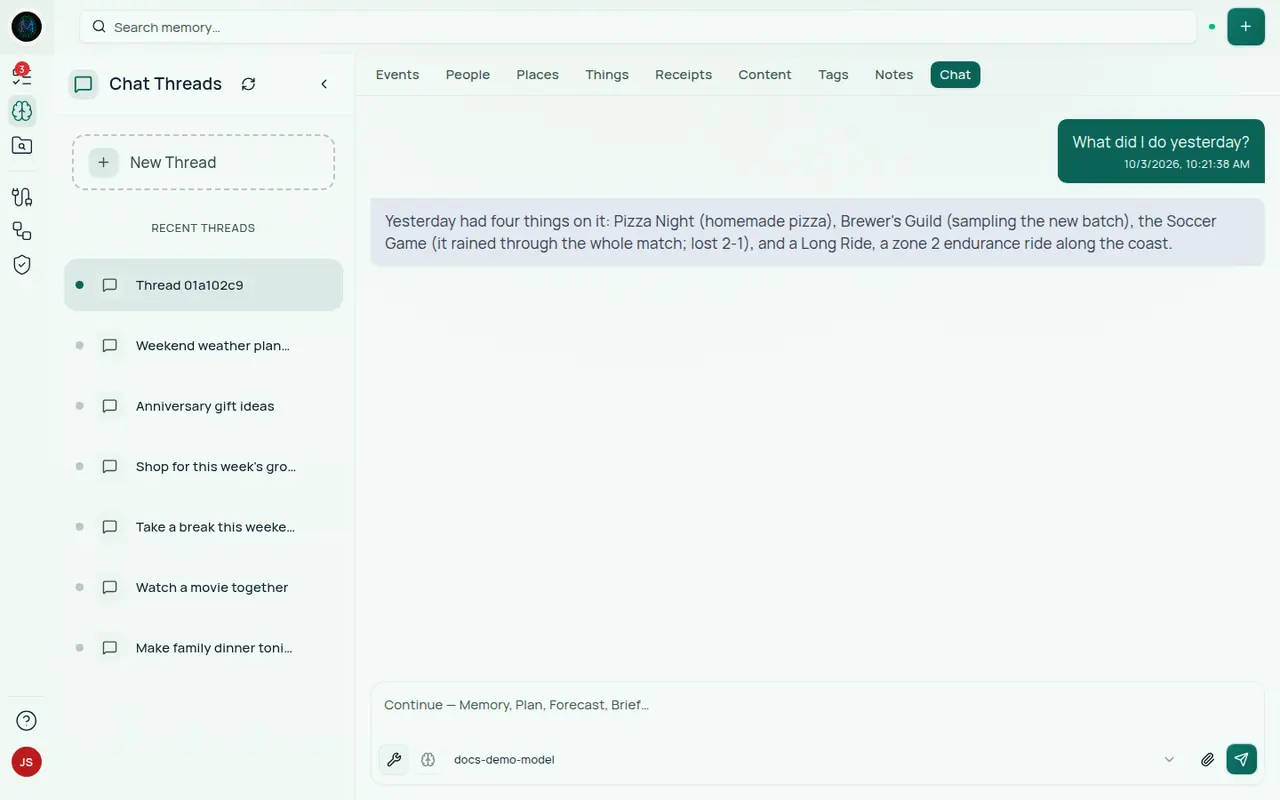Screen dimensions: 1280x800
Task: Open the Places tab
Action: click(x=538, y=75)
